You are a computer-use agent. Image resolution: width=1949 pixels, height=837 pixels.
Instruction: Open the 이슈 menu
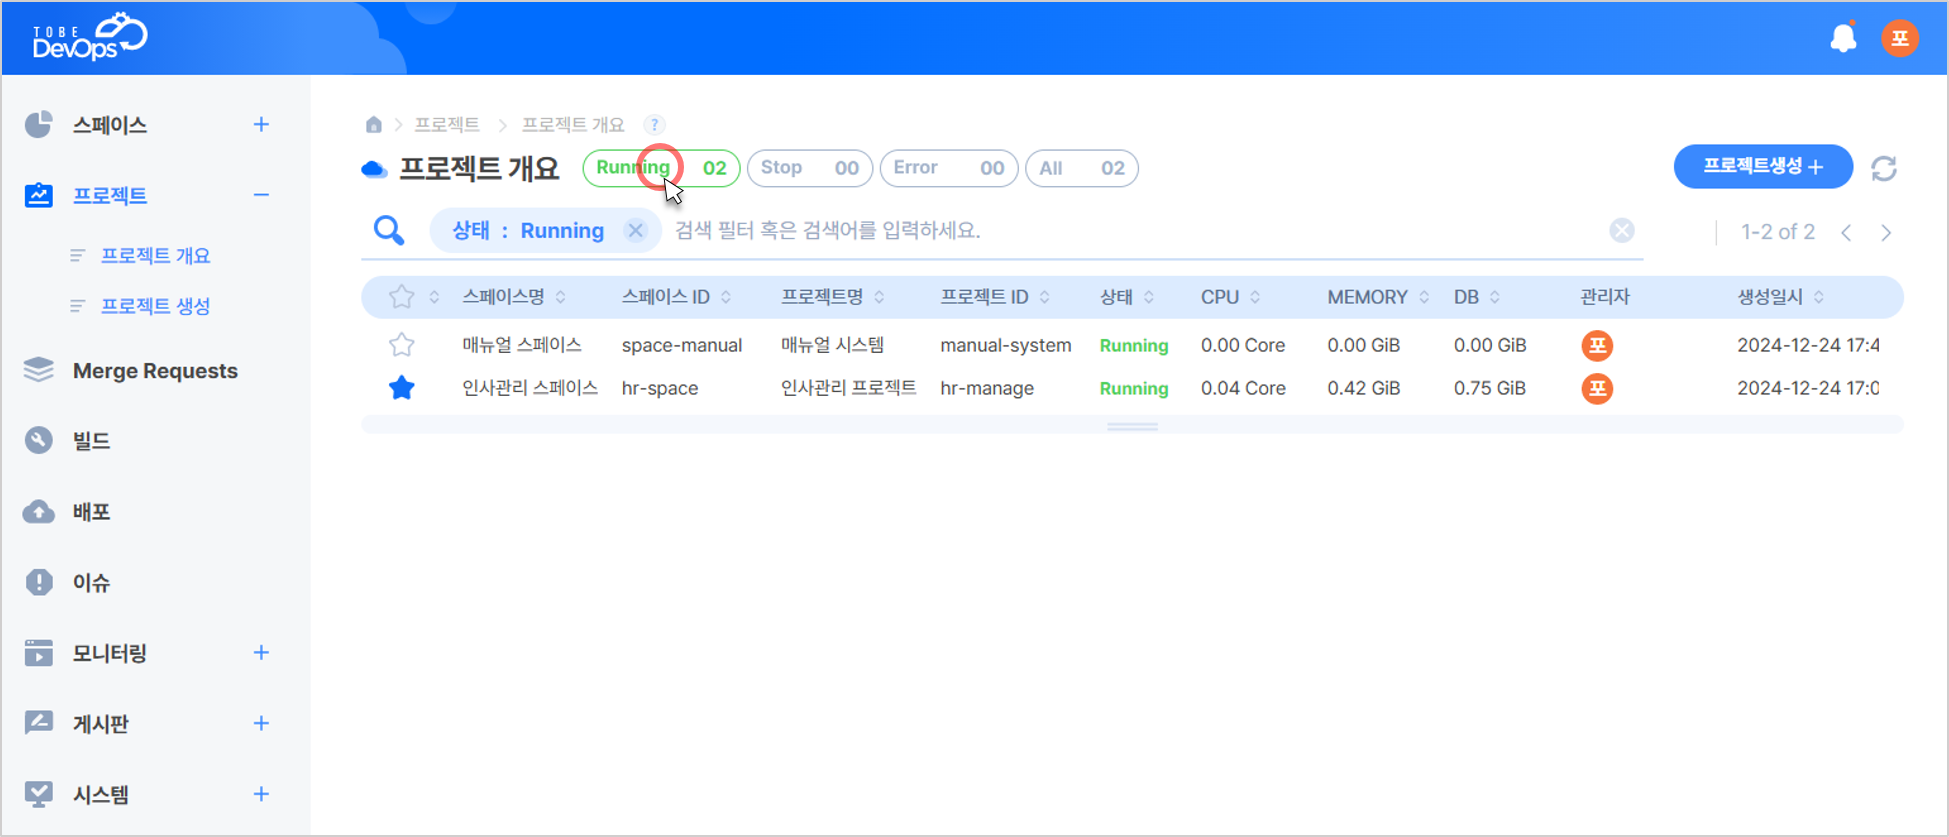[x=91, y=583]
